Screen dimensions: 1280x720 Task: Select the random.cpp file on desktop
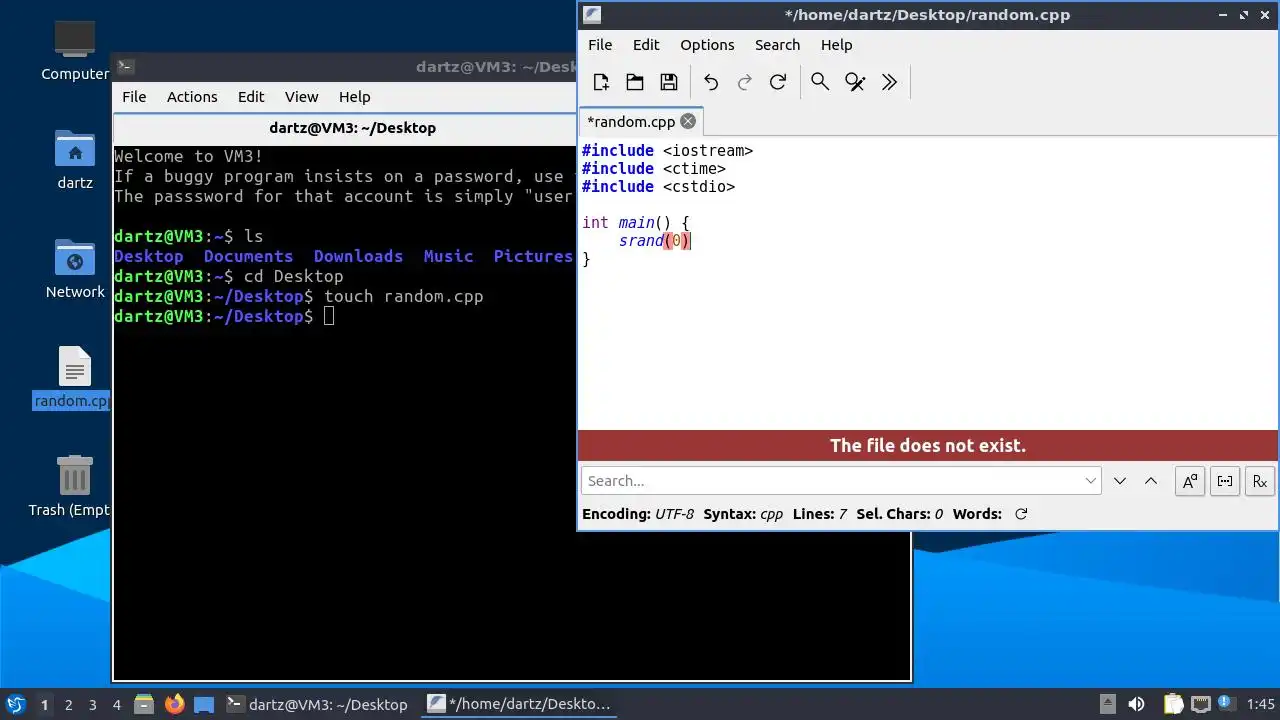pos(74,378)
